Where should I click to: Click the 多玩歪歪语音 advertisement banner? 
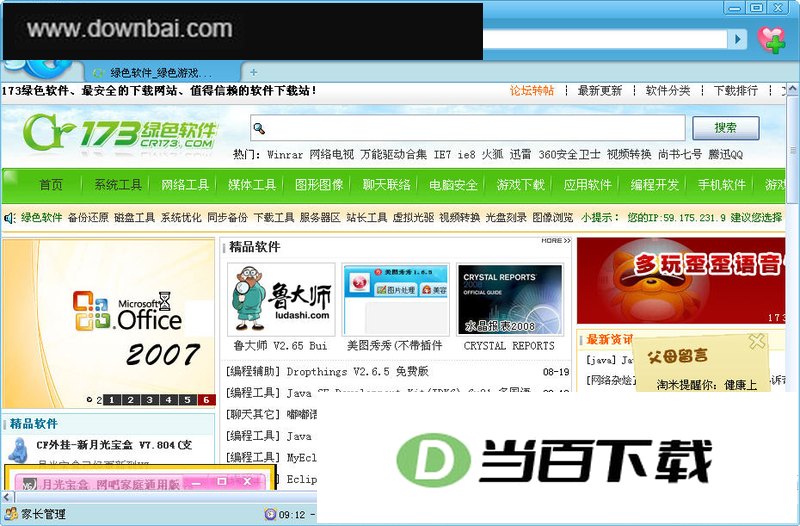tap(681, 281)
